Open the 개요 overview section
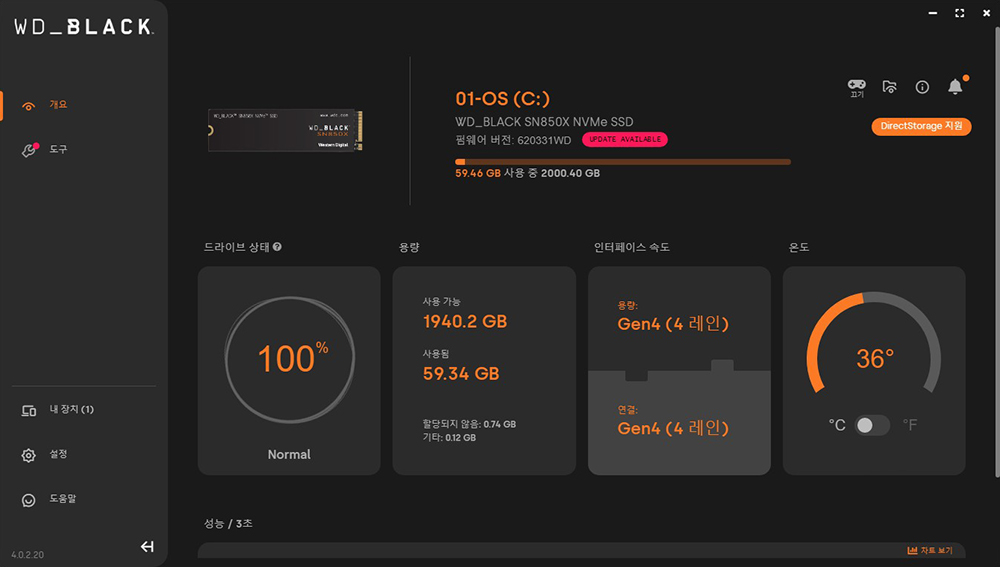The height and width of the screenshot is (567, 1000). 58,105
